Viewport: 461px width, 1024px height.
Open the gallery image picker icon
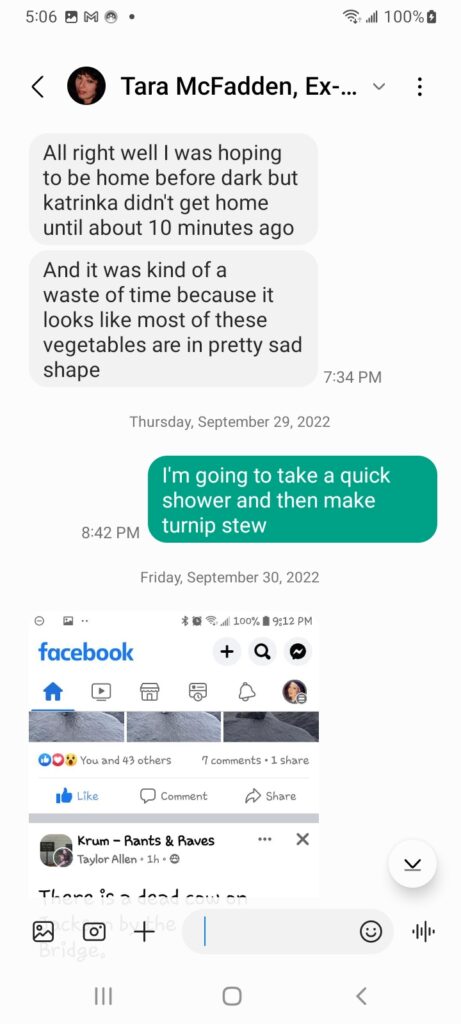point(43,931)
